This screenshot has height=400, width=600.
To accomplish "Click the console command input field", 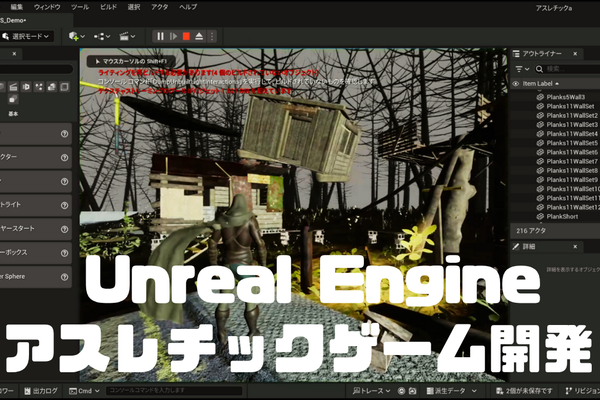I will point(174,390).
